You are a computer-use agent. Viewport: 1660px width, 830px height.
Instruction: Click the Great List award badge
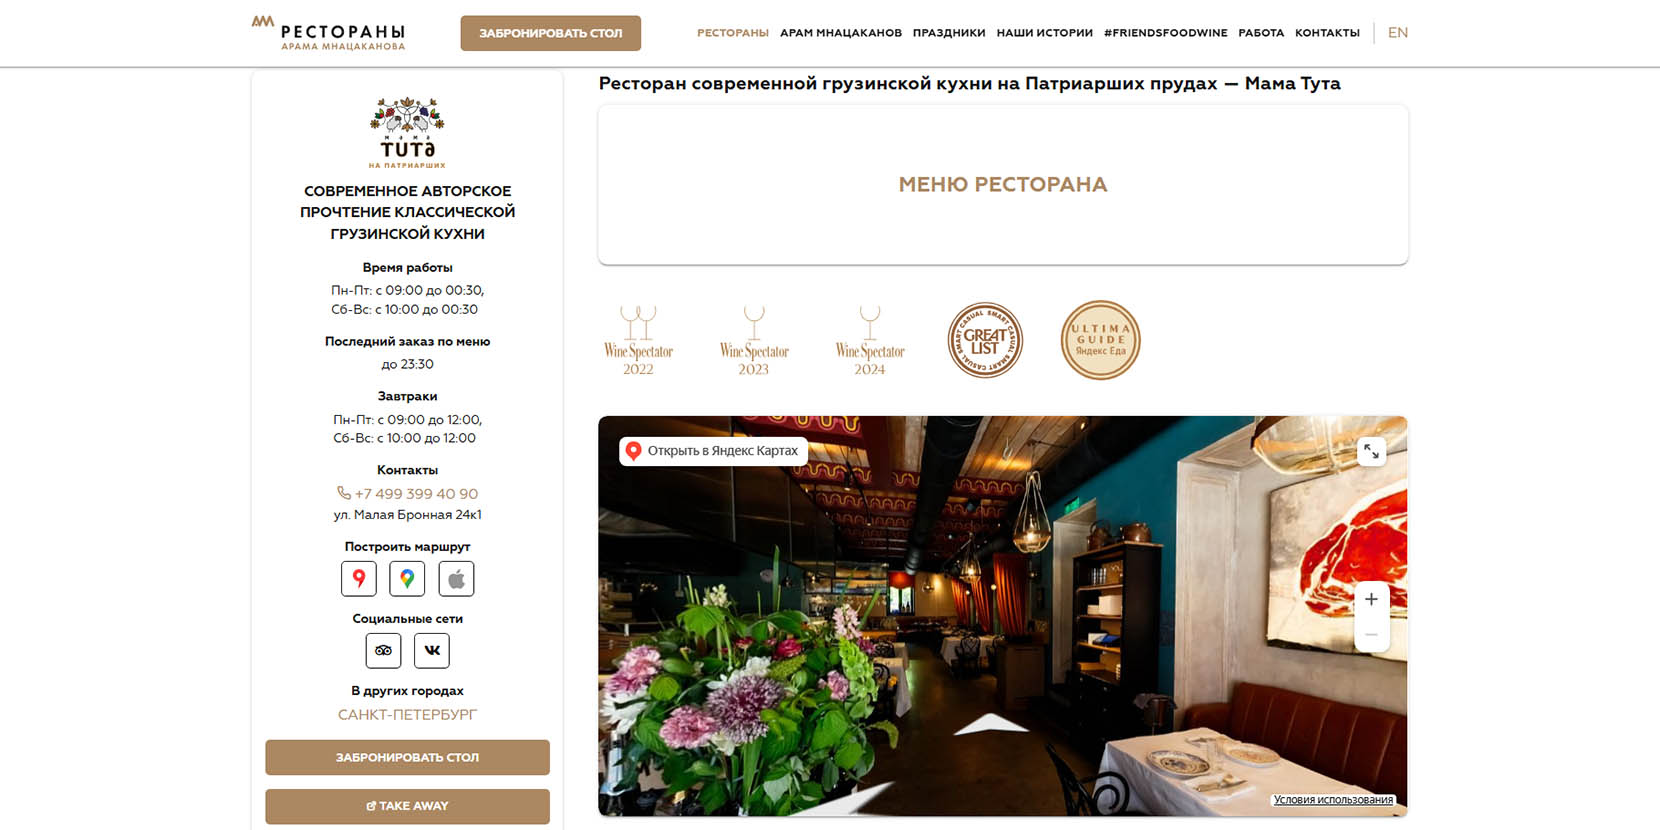tap(985, 340)
